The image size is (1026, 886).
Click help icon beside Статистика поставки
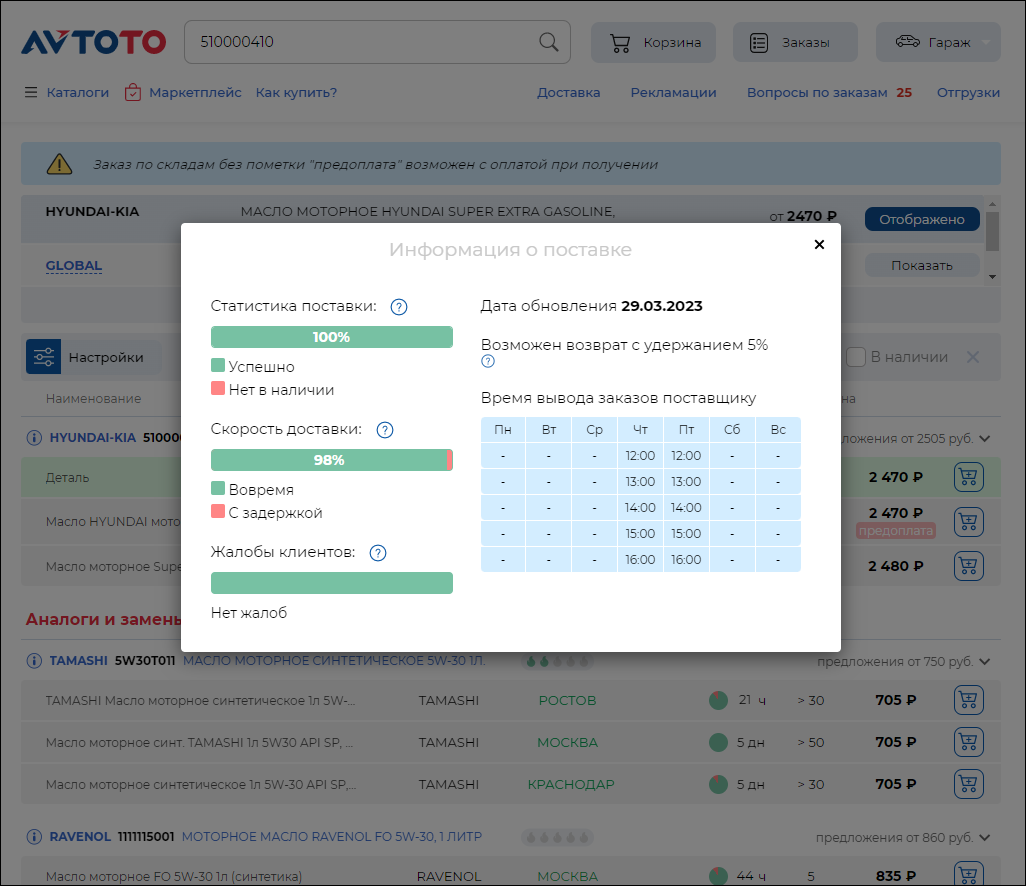coord(398,307)
